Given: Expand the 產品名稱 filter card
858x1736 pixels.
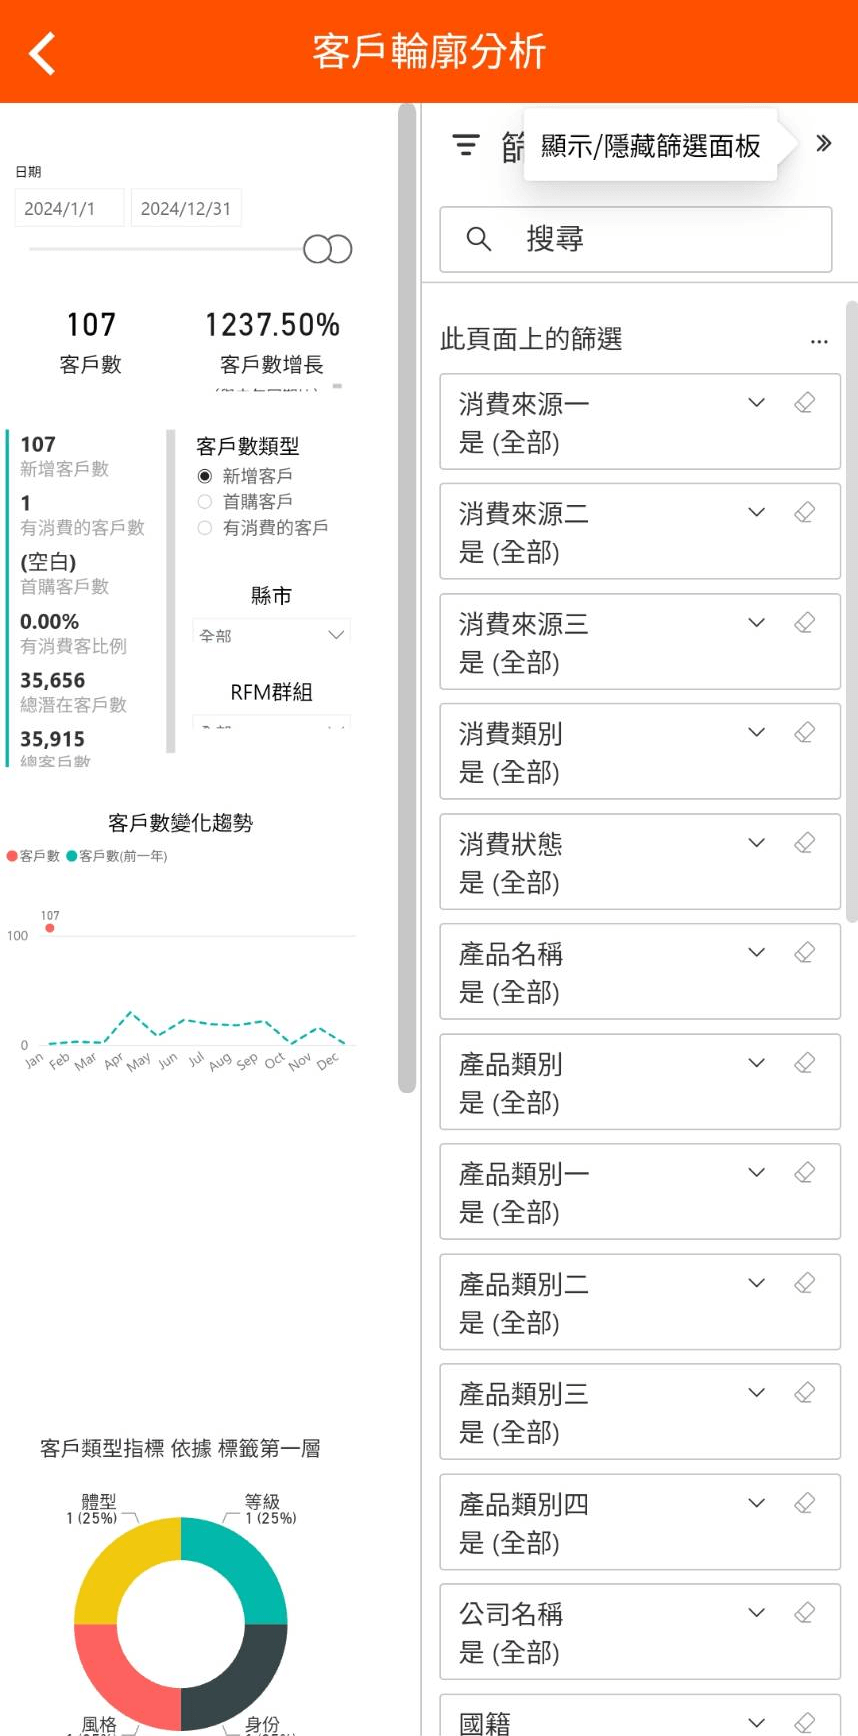Looking at the screenshot, I should 757,952.
